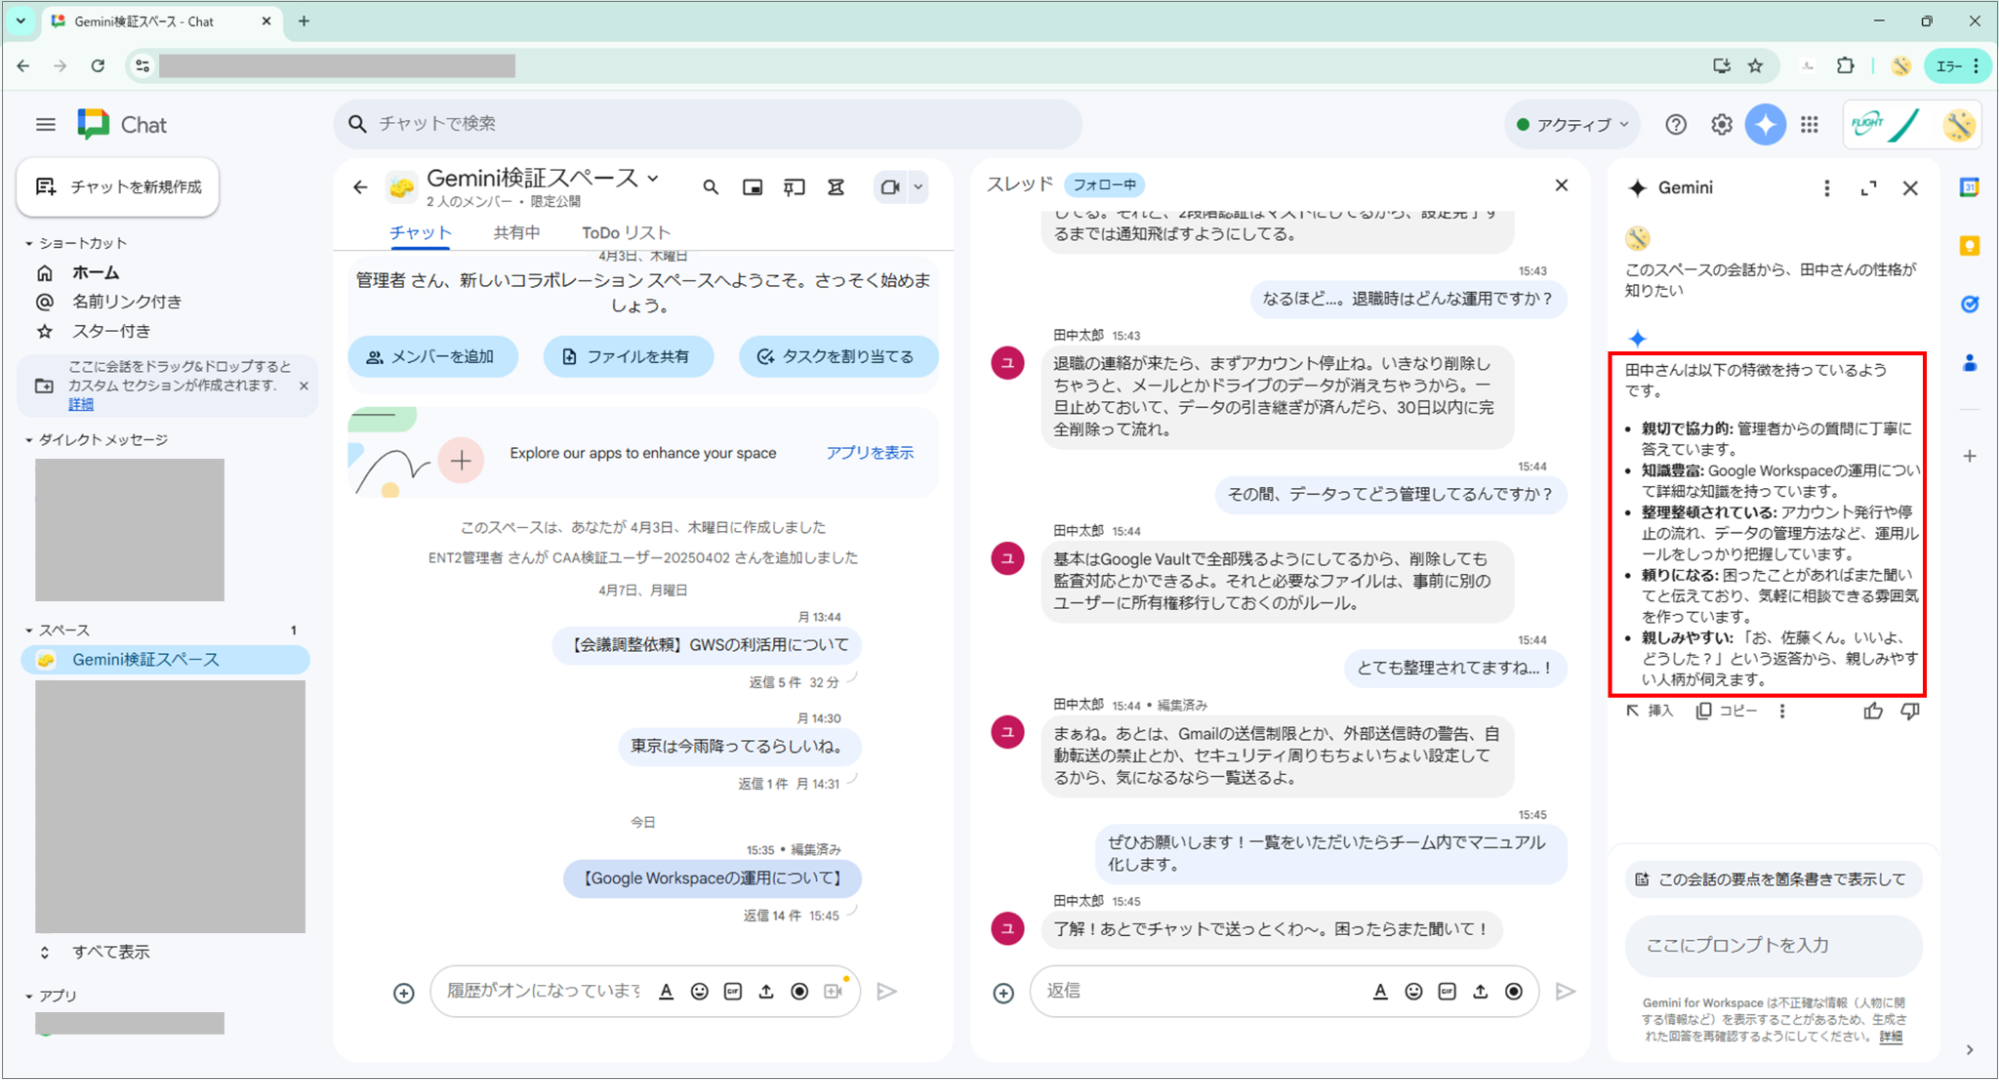Focus the Gemini prompt input field
Screen dimensions: 1999x1080
(x=1773, y=945)
